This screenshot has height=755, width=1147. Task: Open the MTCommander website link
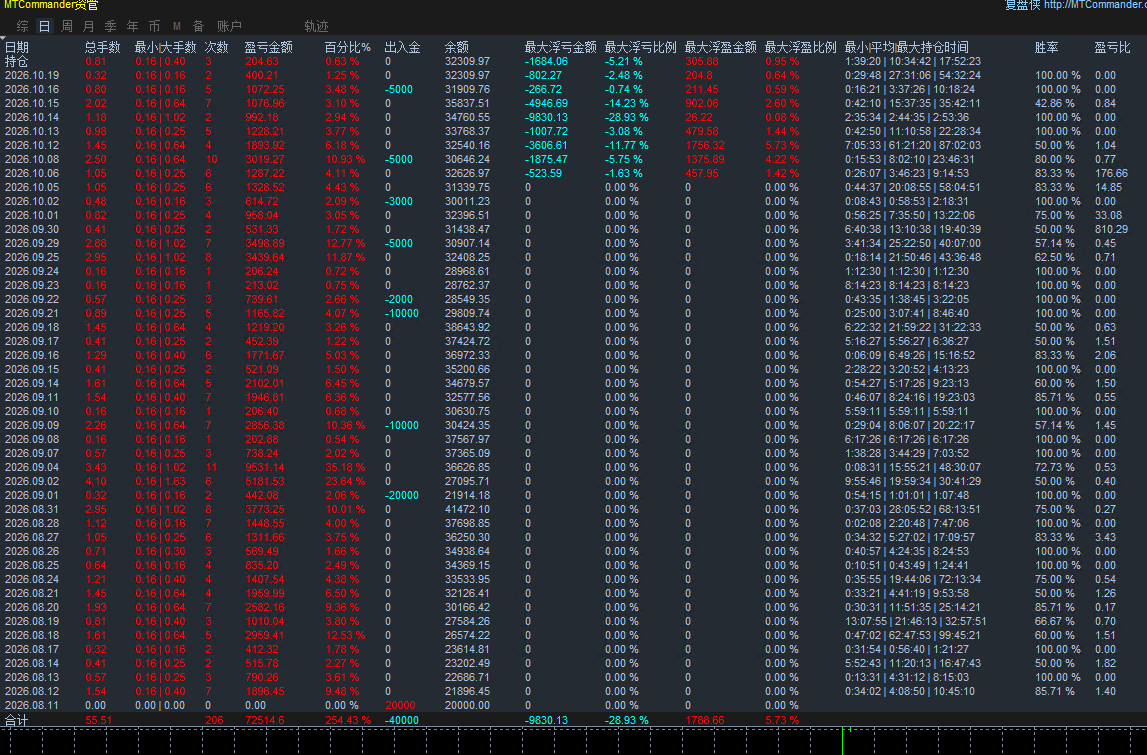[1095, 4]
